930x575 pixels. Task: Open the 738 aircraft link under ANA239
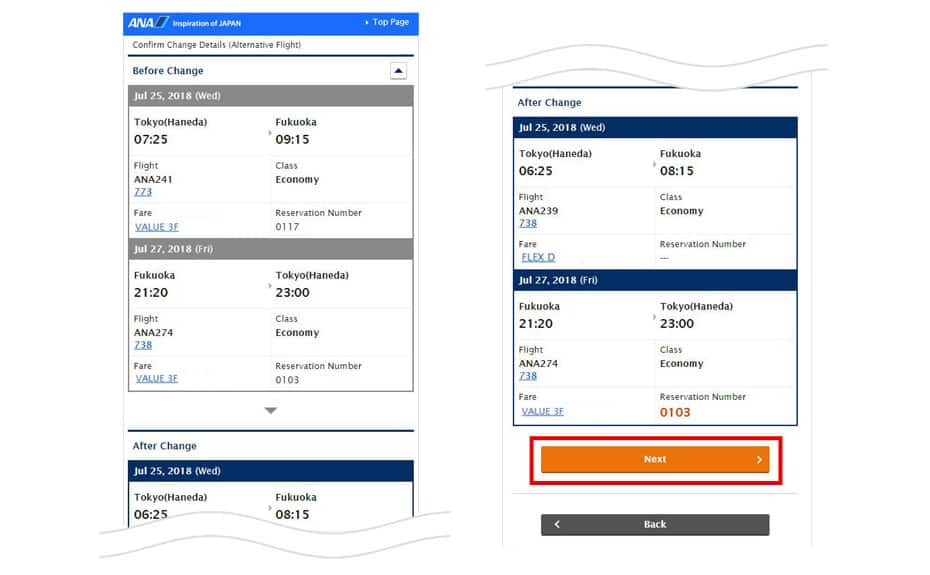click(x=528, y=224)
